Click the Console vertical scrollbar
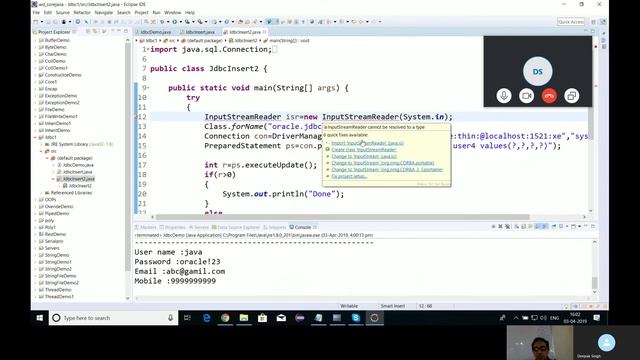 tap(595, 282)
